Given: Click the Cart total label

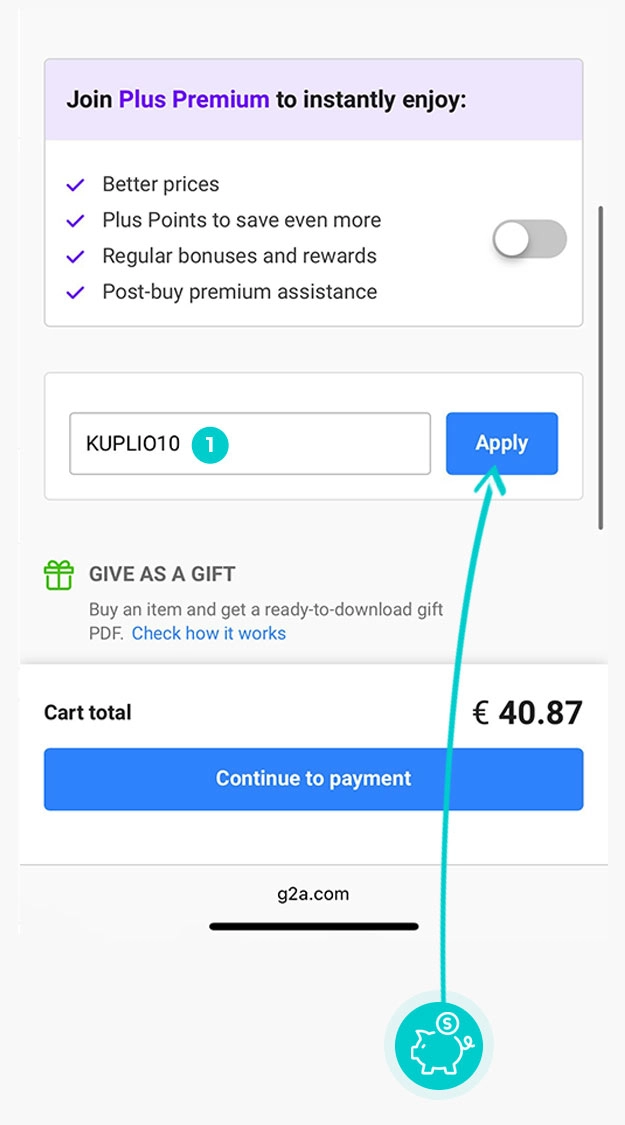Looking at the screenshot, I should pos(88,713).
